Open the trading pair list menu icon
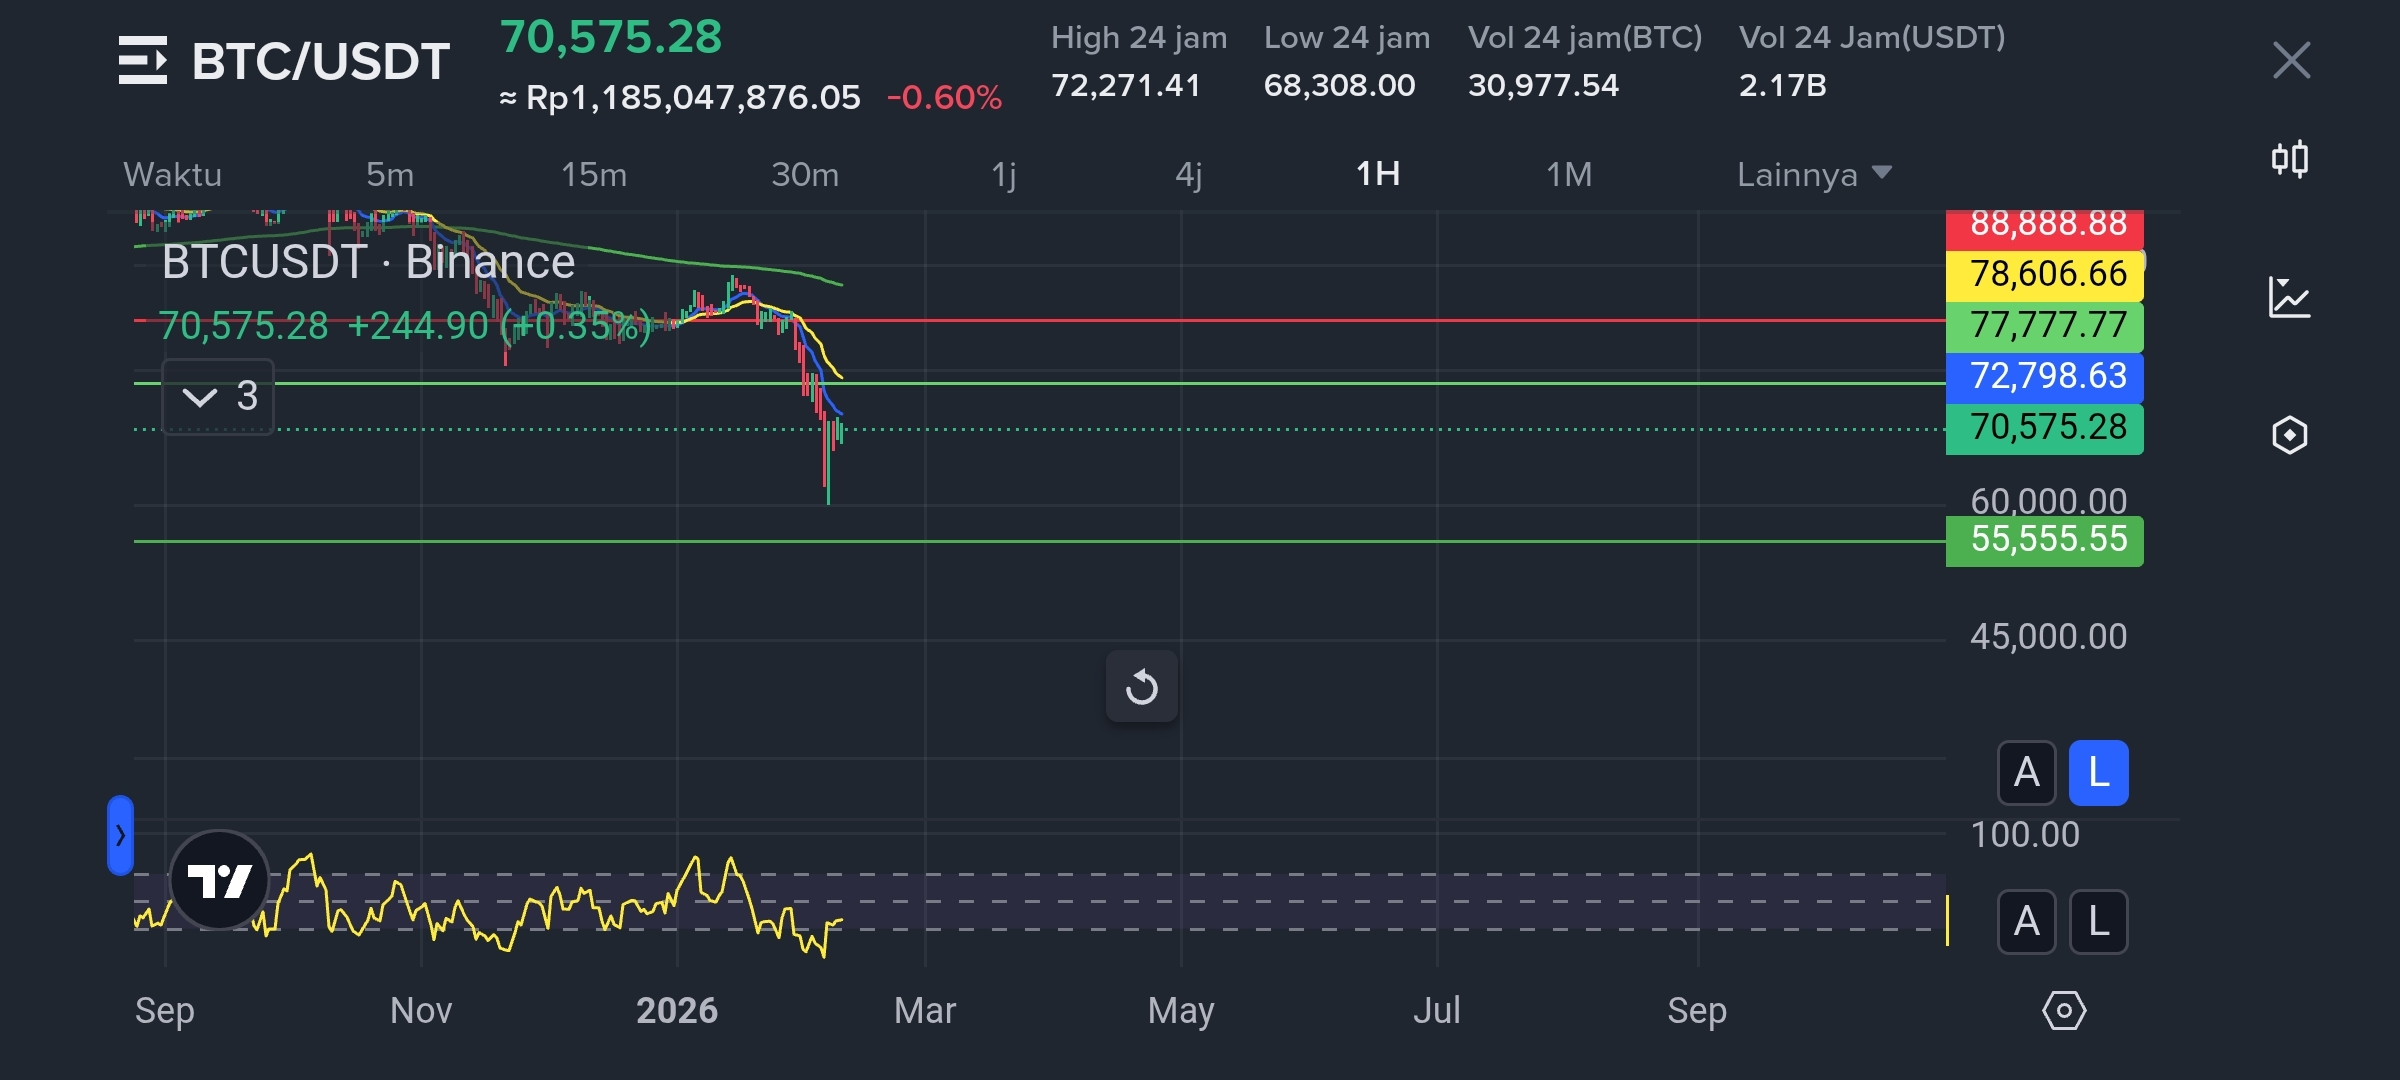2400x1080 pixels. click(x=142, y=60)
